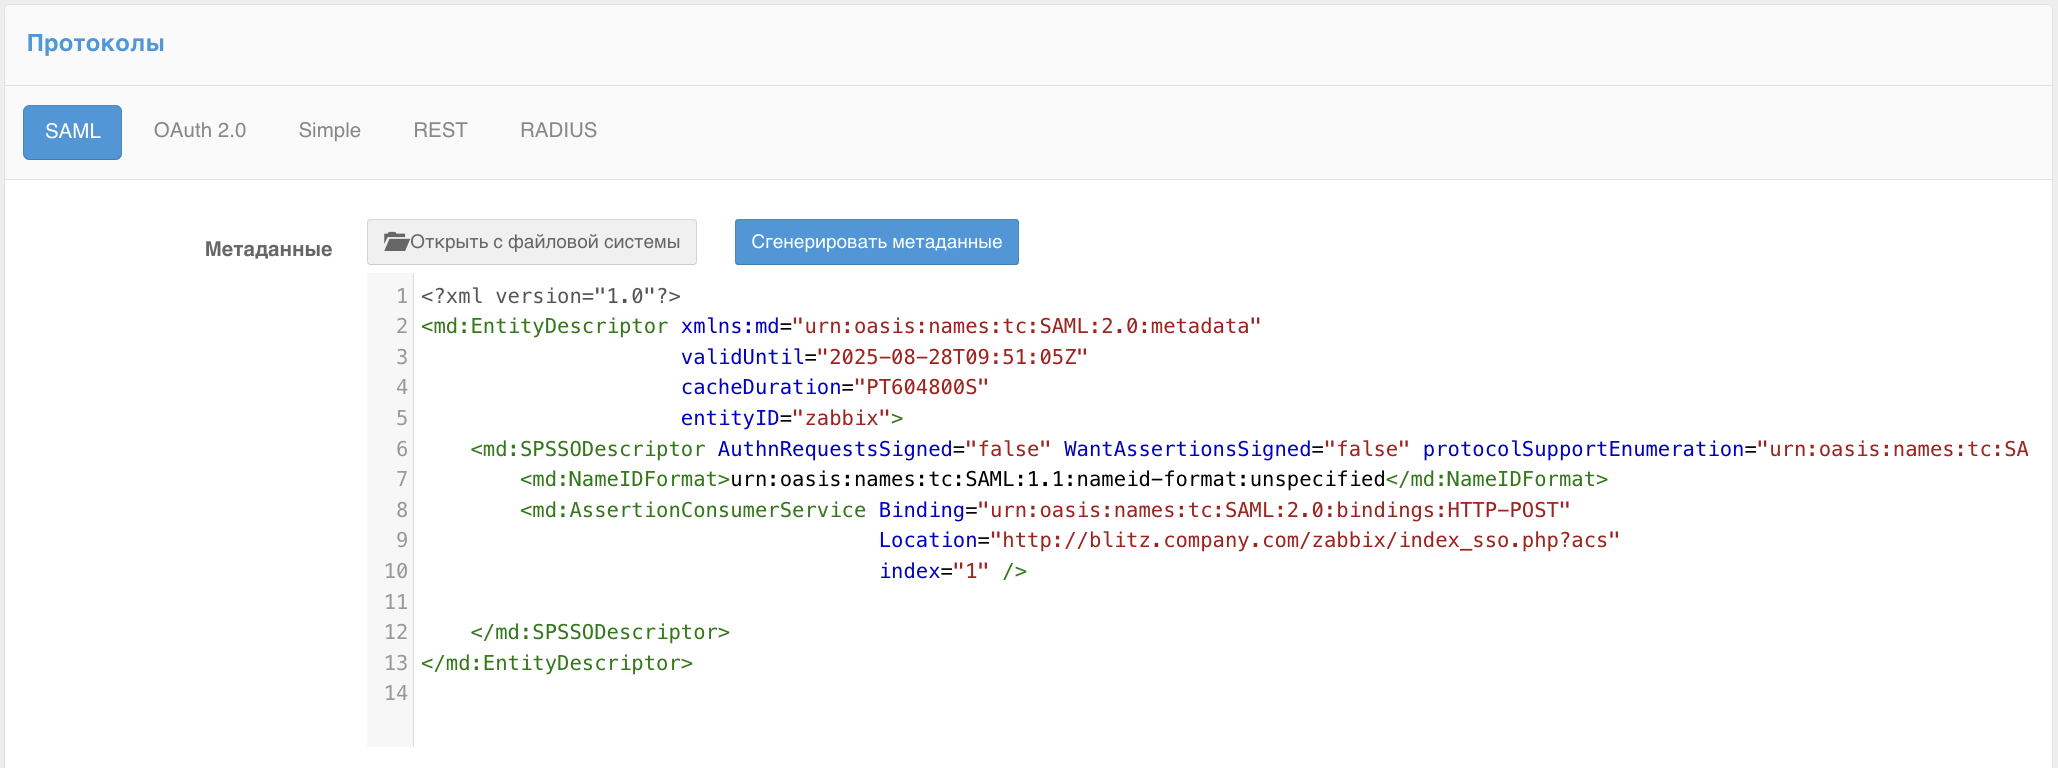Open the Simple protocol tab
This screenshot has width=2058, height=768.
[x=329, y=131]
